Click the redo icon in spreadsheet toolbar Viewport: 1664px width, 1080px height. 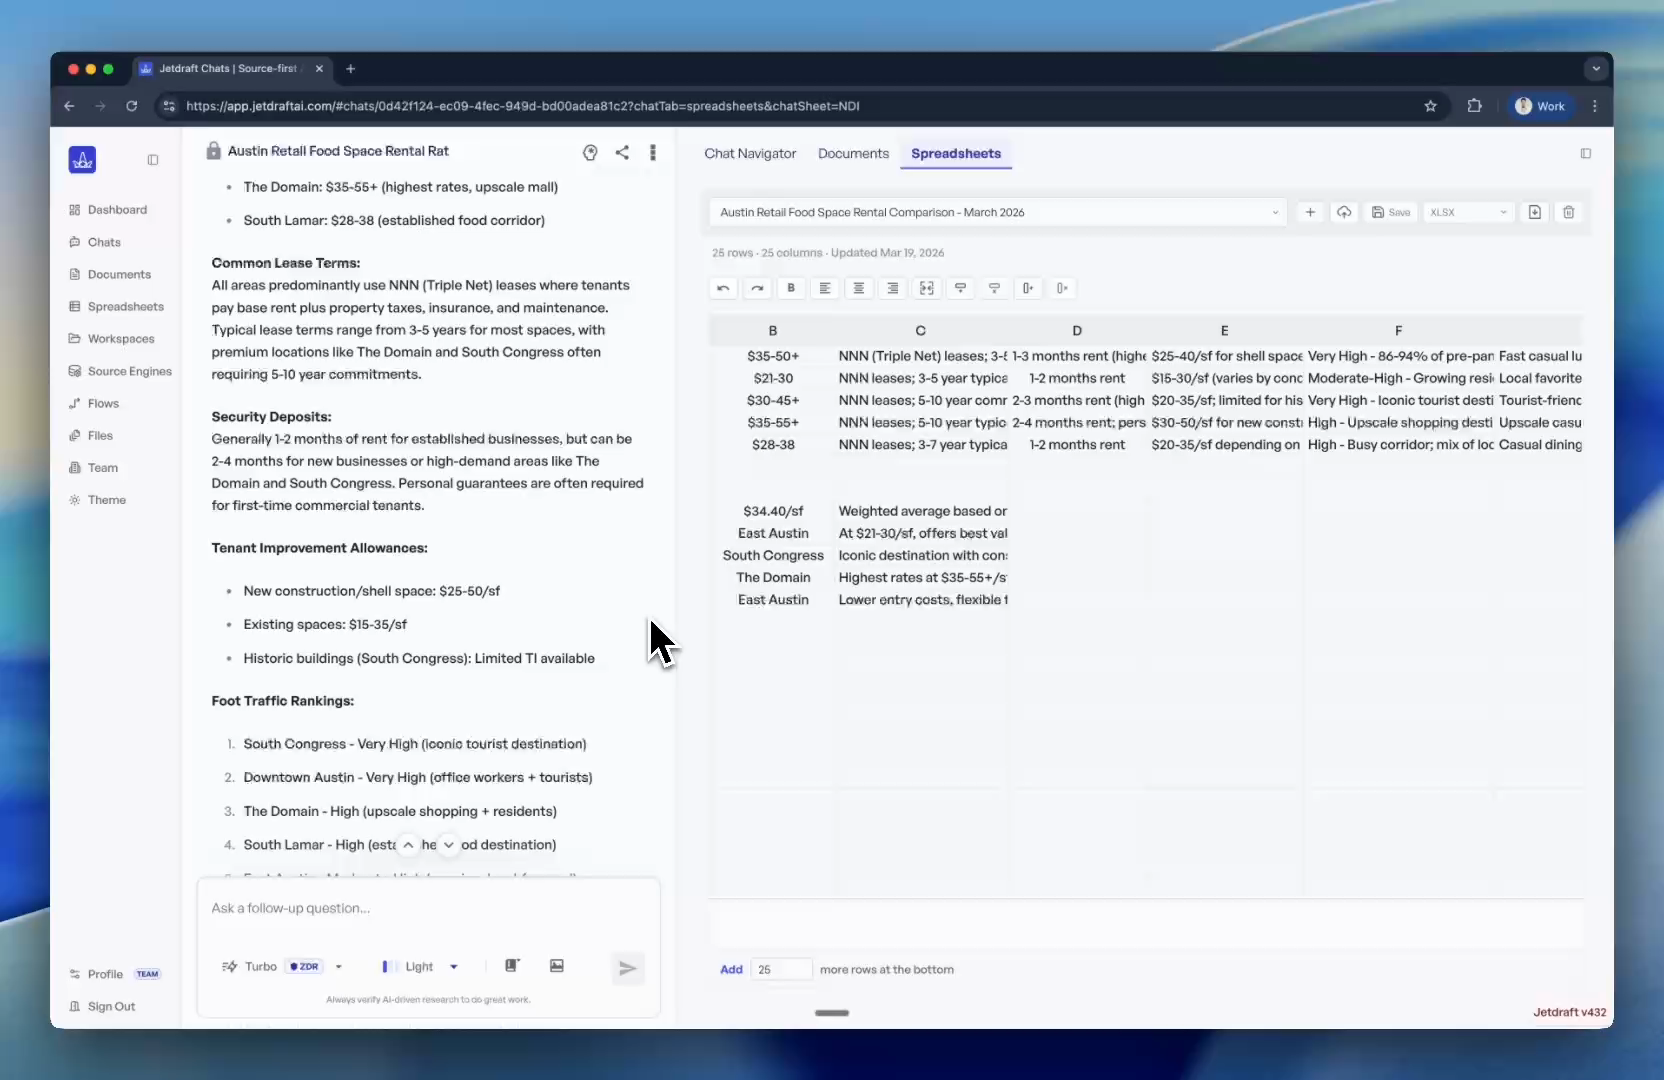757,288
